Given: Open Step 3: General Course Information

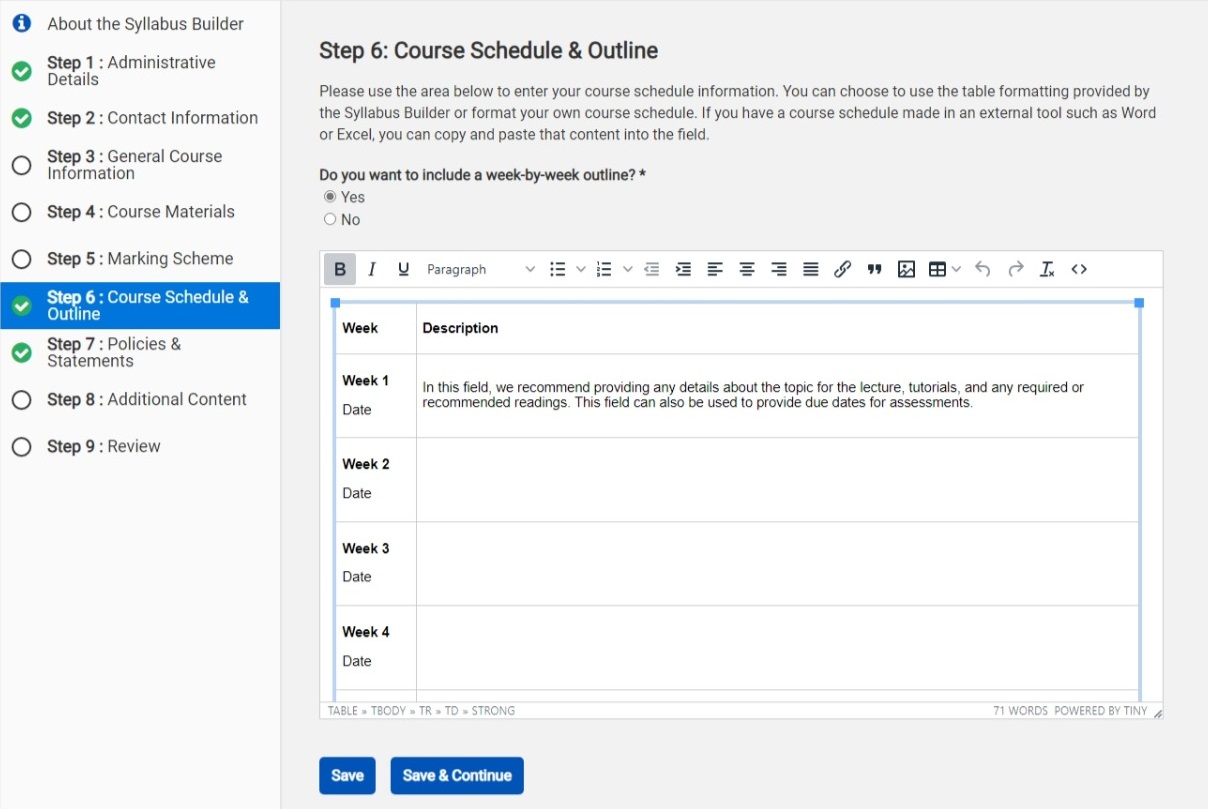Looking at the screenshot, I should [x=134, y=165].
